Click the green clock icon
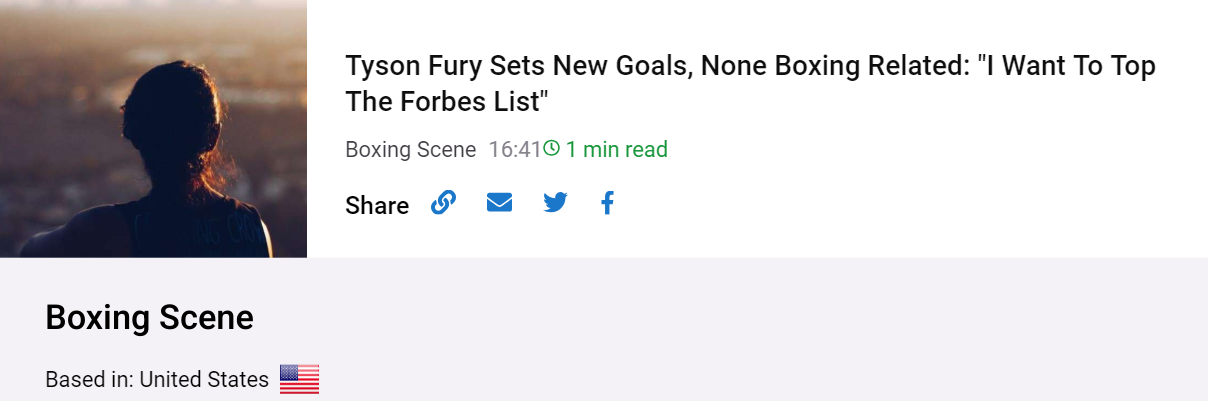This screenshot has width=1208, height=401. [x=551, y=149]
